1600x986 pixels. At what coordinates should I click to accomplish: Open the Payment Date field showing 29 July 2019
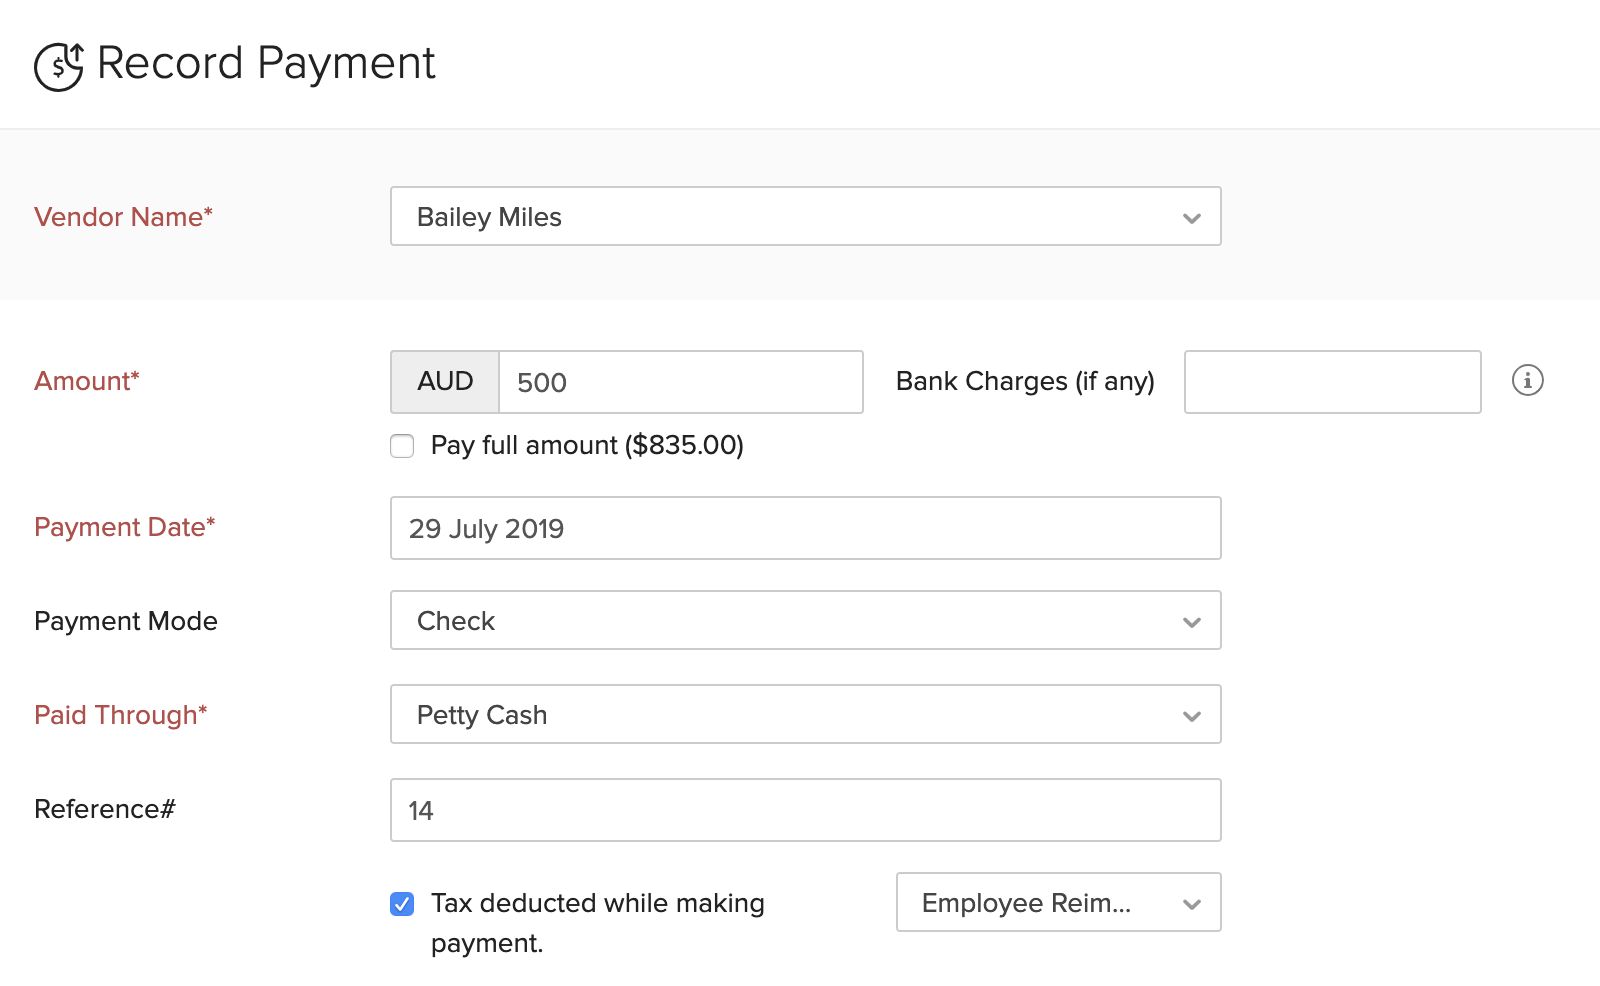[x=805, y=528]
